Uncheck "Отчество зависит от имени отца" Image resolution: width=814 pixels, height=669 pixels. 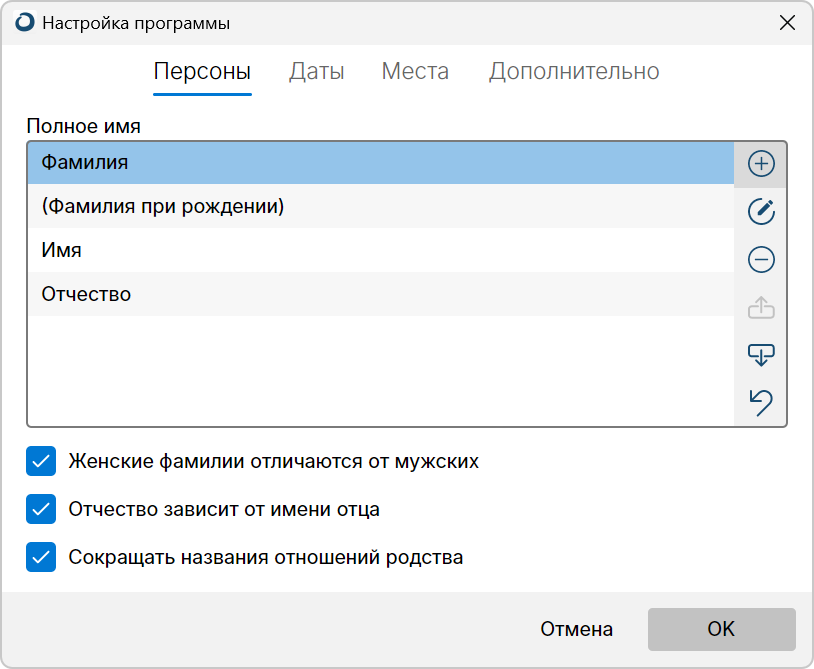pos(41,509)
